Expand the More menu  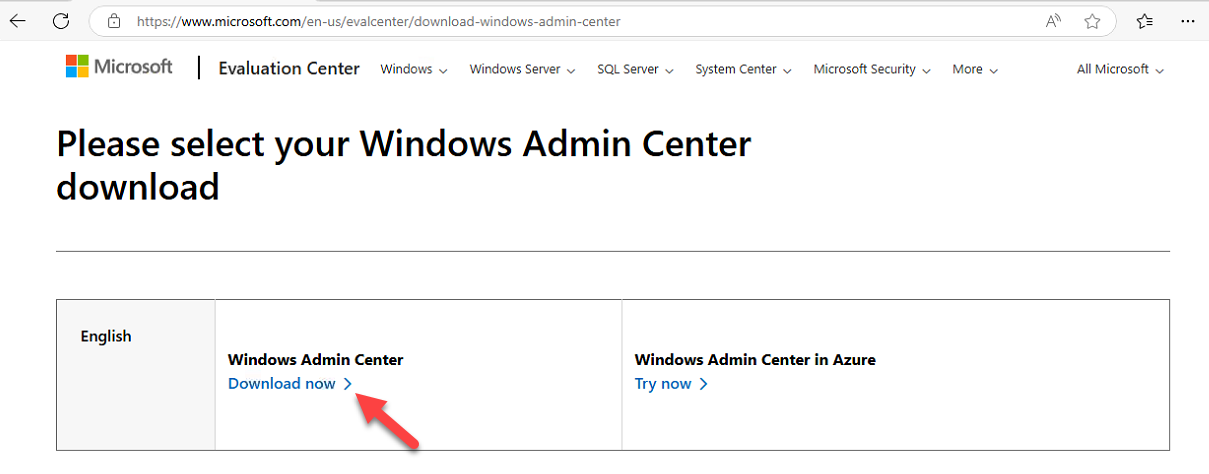point(975,69)
